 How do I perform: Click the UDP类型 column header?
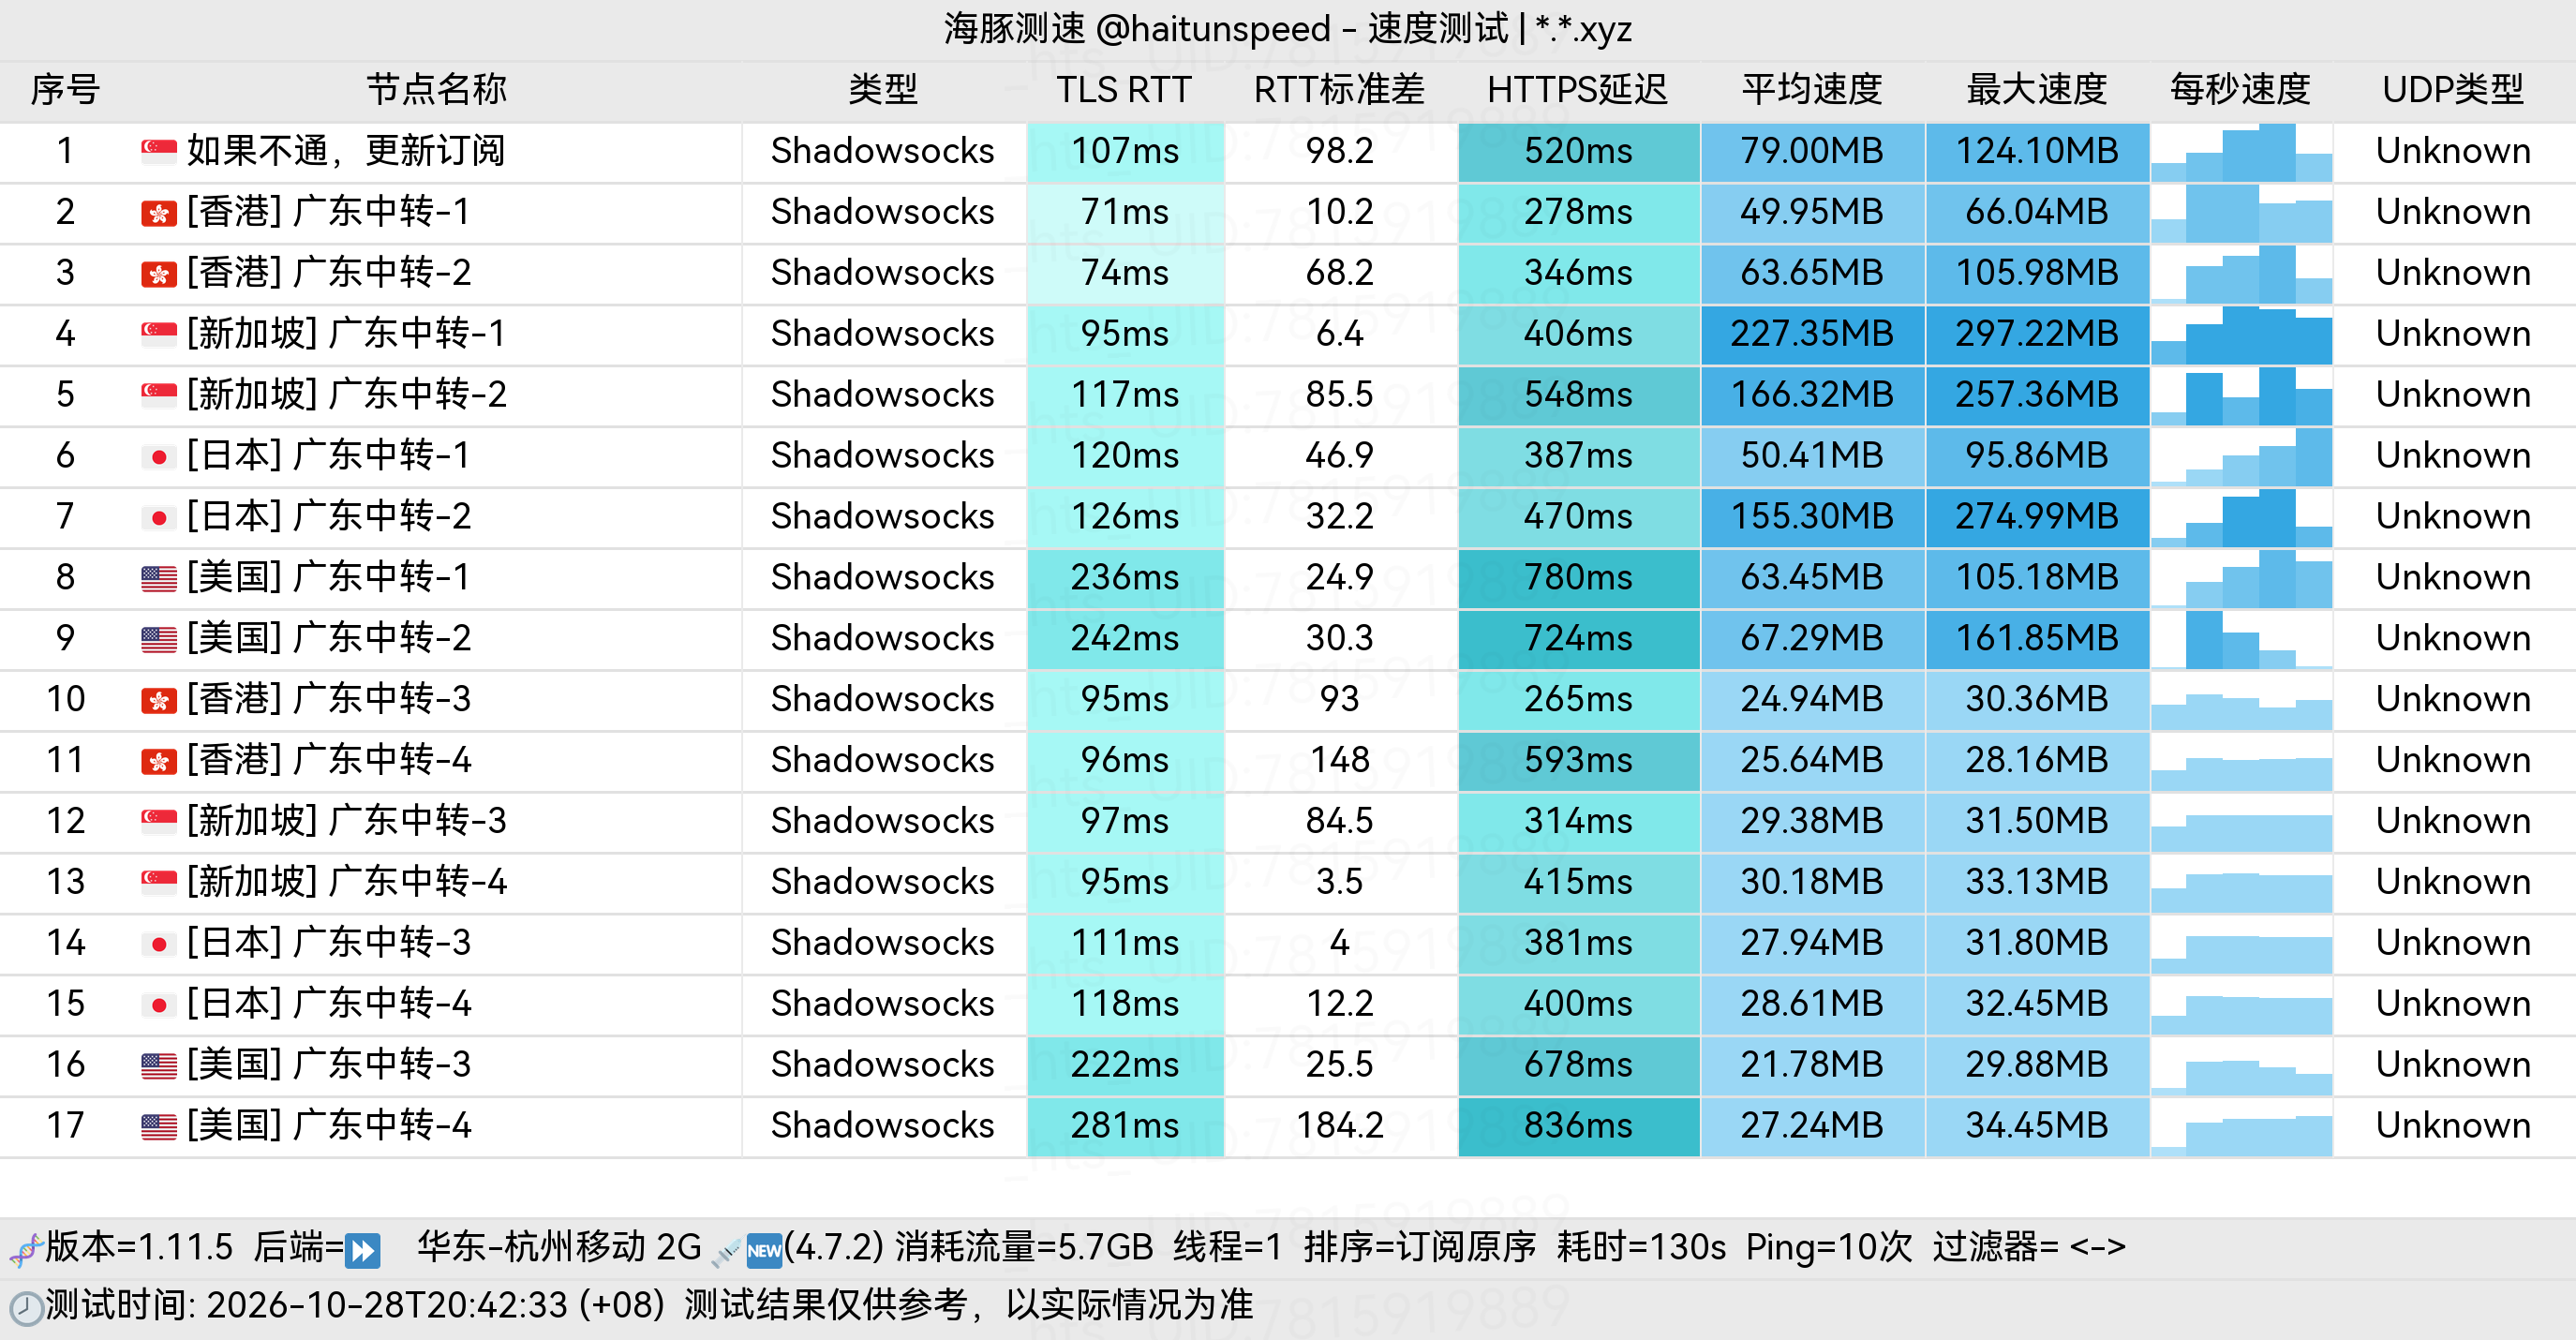click(2453, 90)
